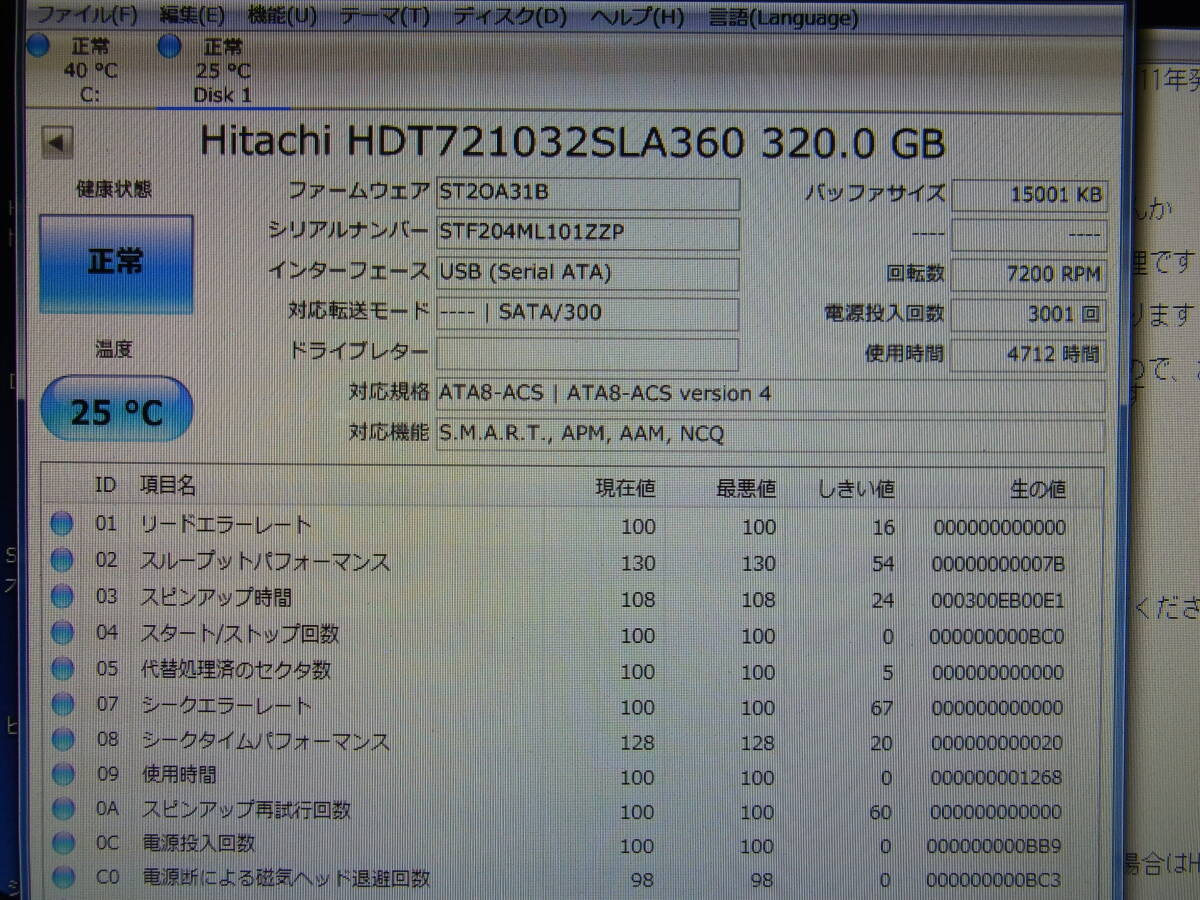The height and width of the screenshot is (900, 1200).
Task: Click the 健康状態 label
Action: click(x=114, y=189)
